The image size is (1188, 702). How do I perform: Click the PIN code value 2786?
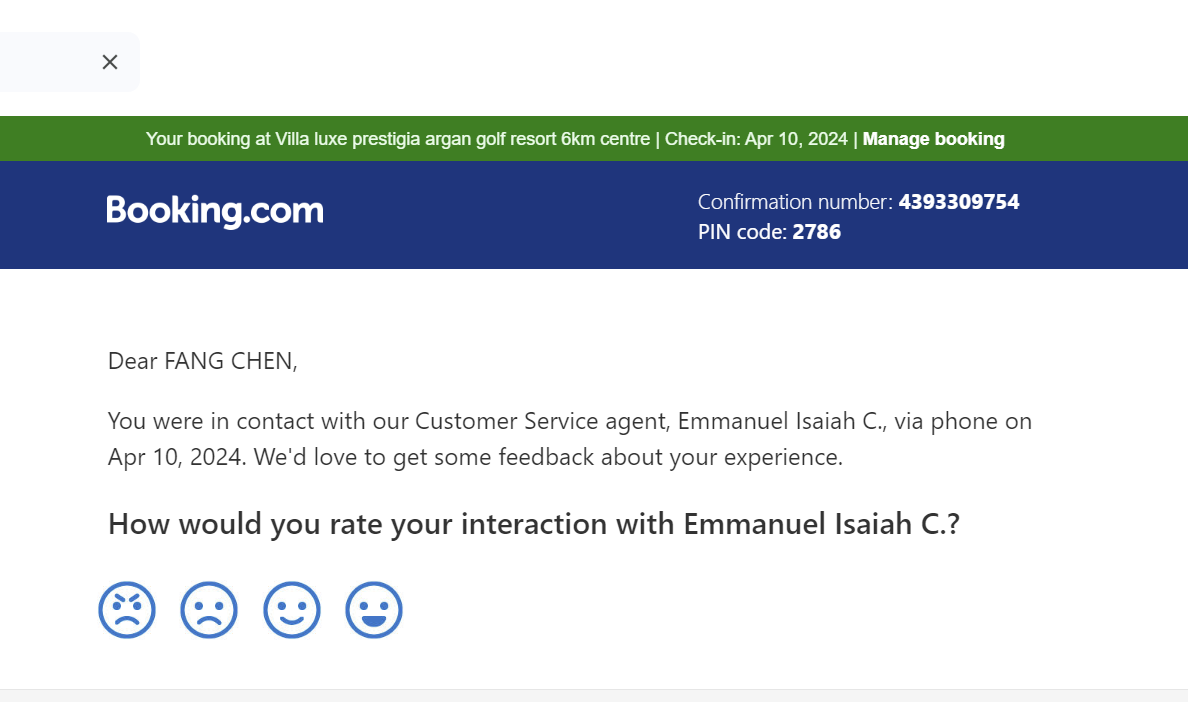coord(816,232)
